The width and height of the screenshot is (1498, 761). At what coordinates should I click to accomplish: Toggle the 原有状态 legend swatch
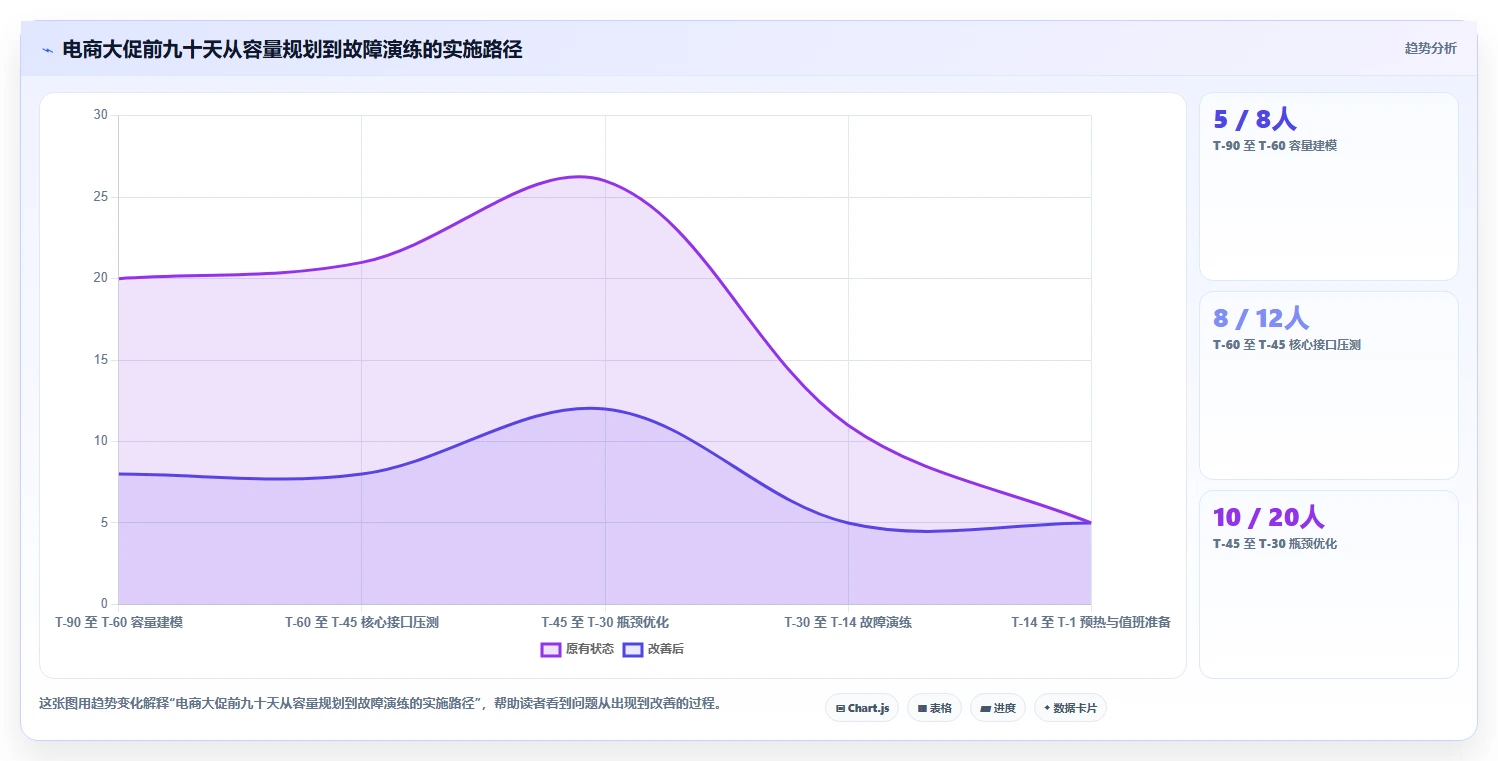point(551,649)
